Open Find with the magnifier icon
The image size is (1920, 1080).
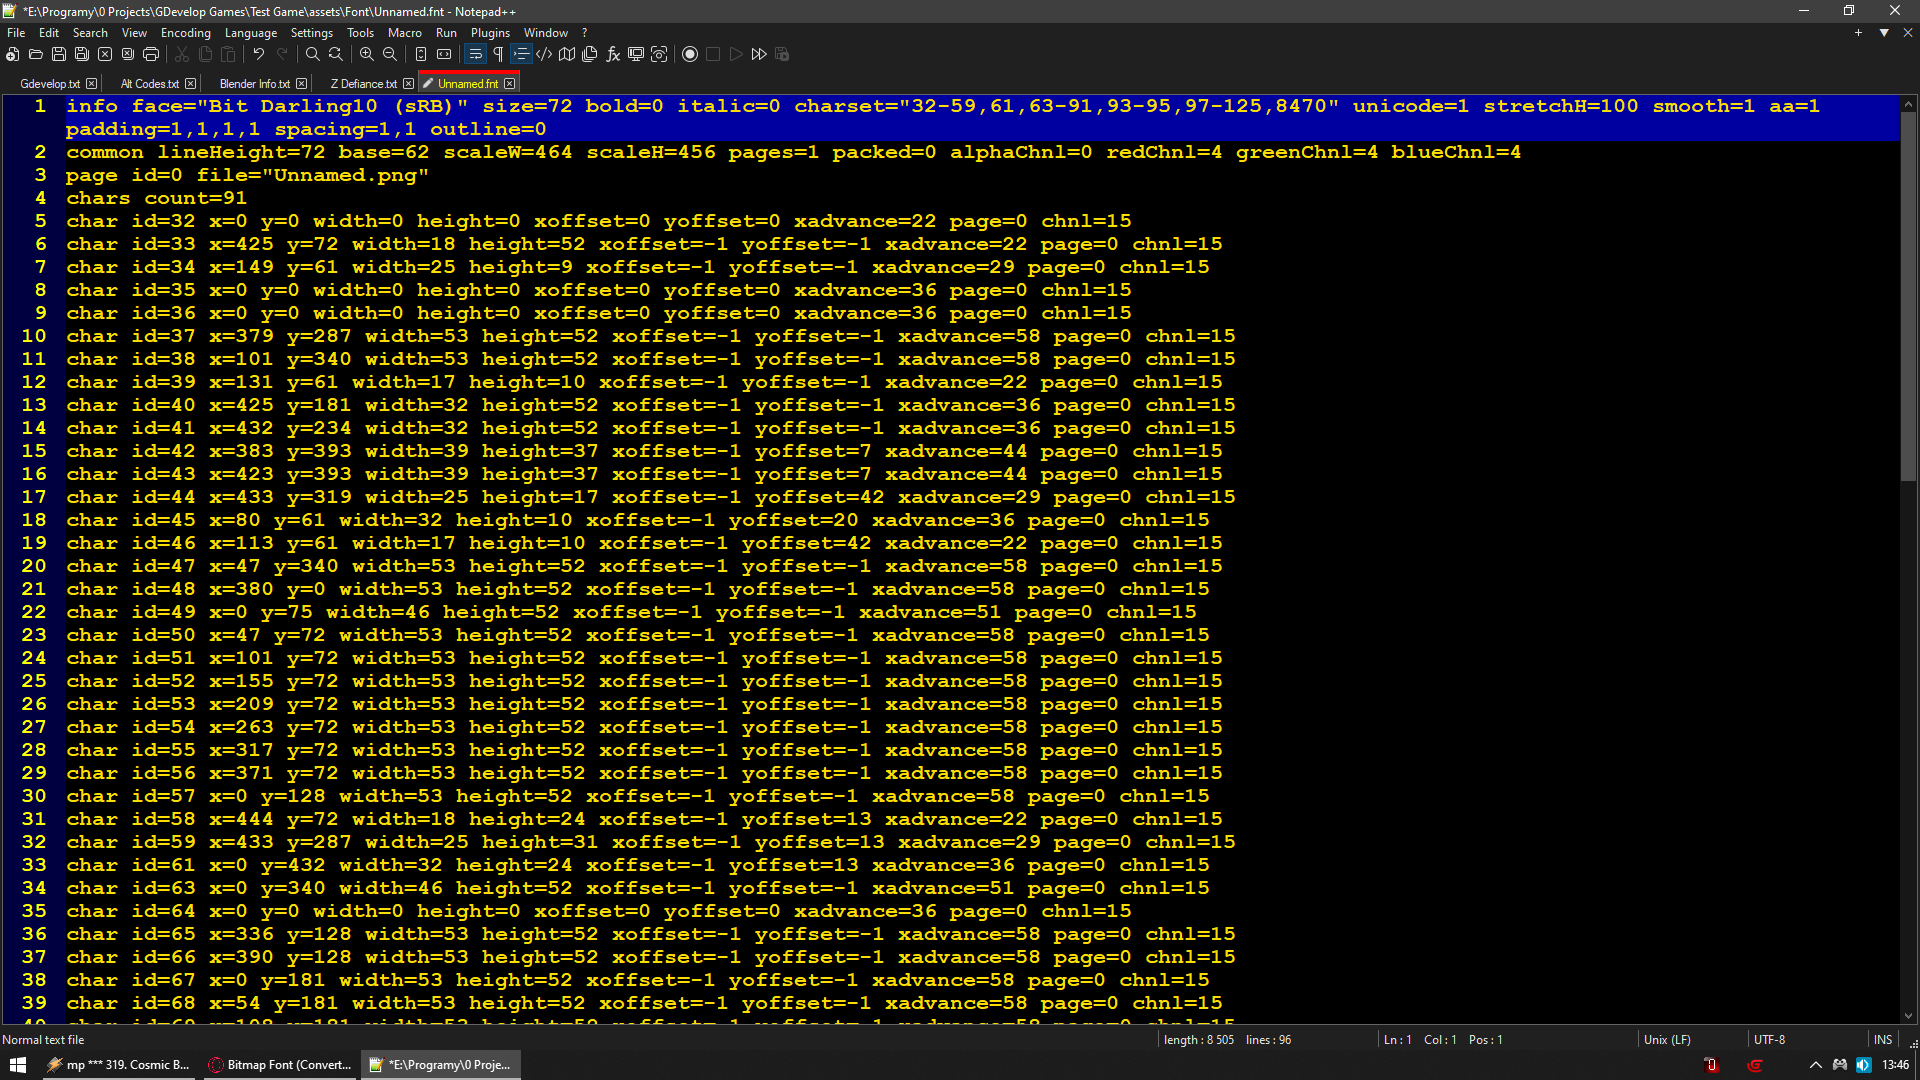pyautogui.click(x=312, y=54)
